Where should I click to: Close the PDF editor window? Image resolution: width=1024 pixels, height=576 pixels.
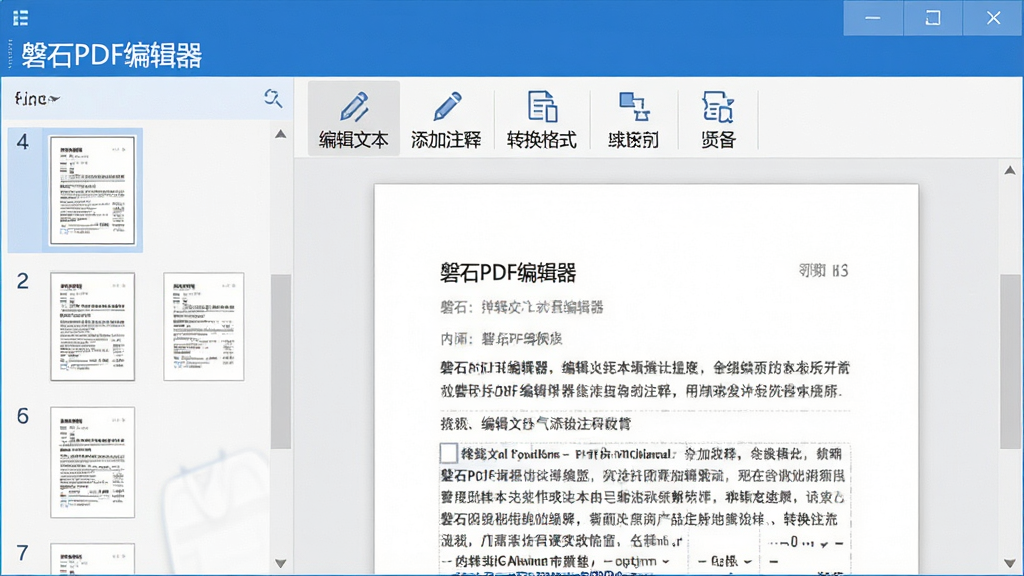coord(993,18)
